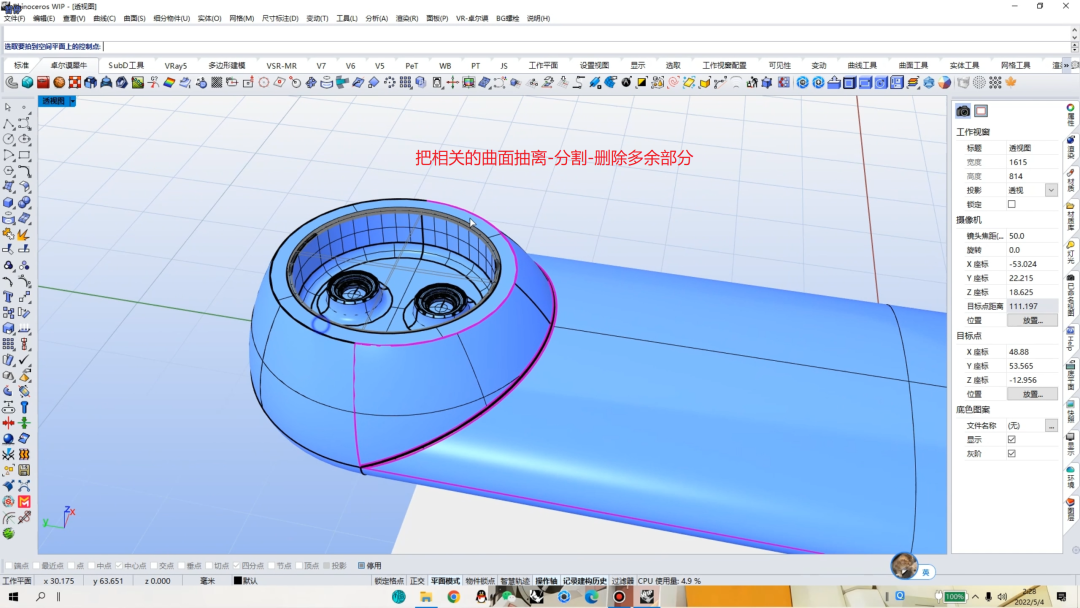Click the teal-cyan cube icon in toolbar
Image resolution: width=1080 pixels, height=608 pixels.
point(28,83)
